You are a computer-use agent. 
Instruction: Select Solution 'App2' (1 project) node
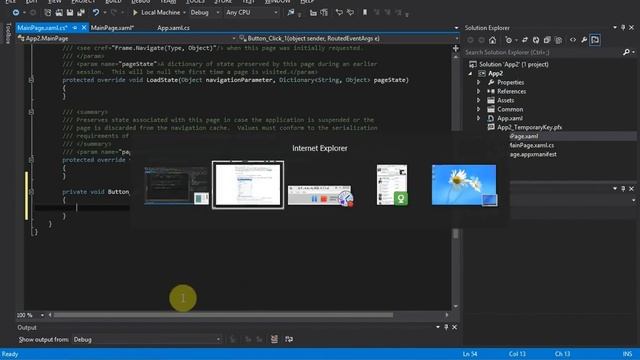coord(513,64)
